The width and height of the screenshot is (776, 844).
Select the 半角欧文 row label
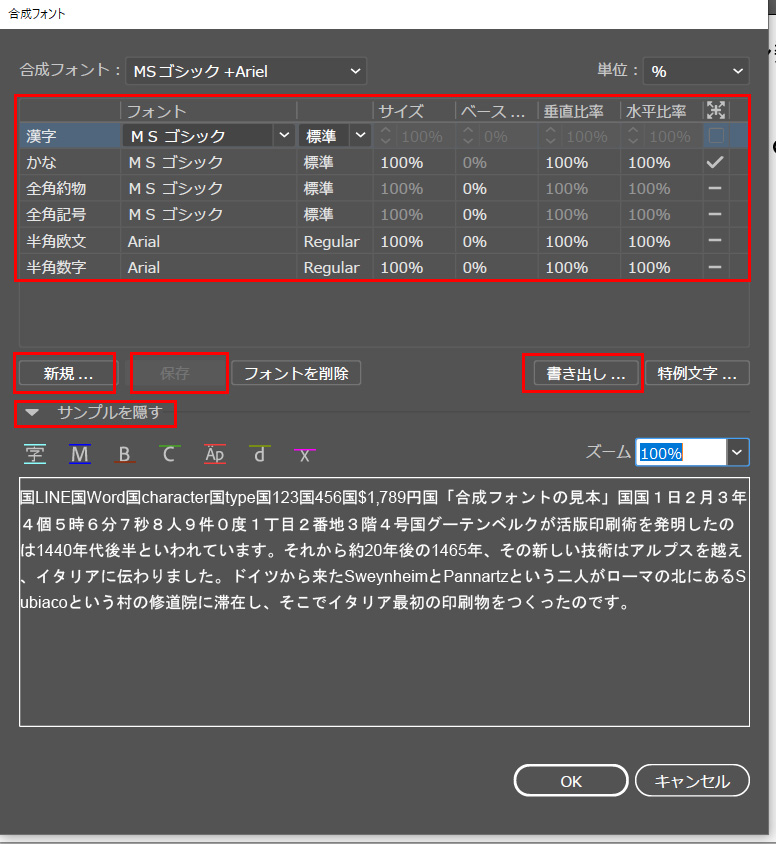point(56,241)
